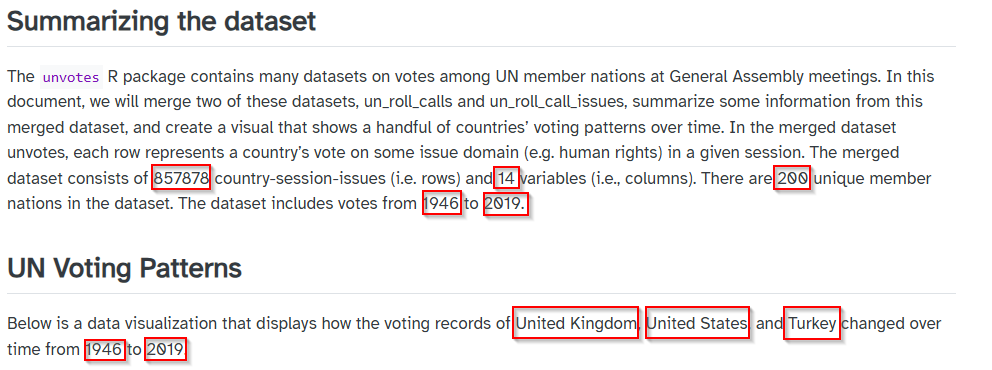Screen dimensions: 992x370
Task: Click the highlighted United States text
Action: pos(697,324)
